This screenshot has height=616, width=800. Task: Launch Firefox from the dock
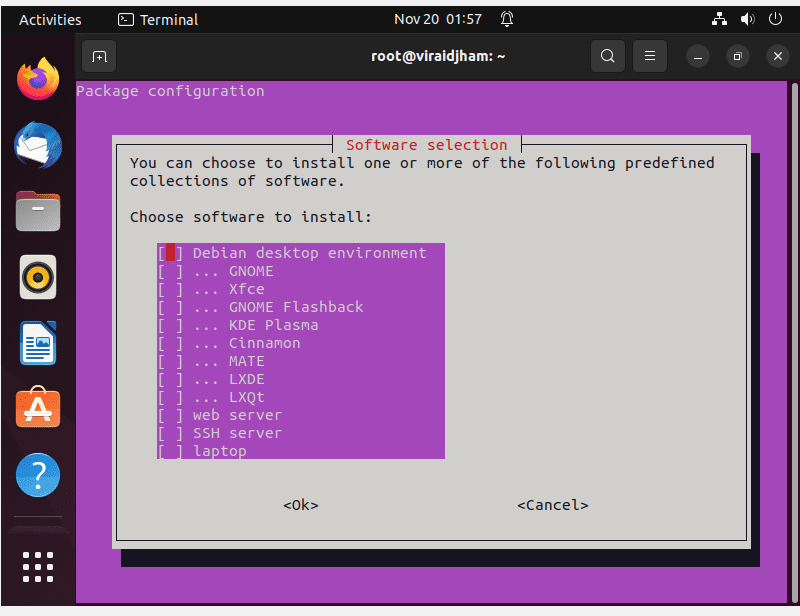pyautogui.click(x=38, y=79)
